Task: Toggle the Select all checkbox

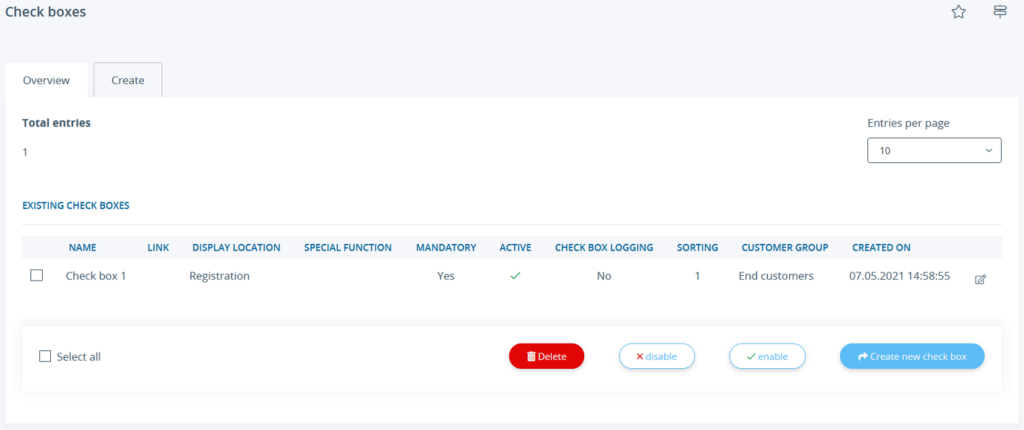Action: 44,356
